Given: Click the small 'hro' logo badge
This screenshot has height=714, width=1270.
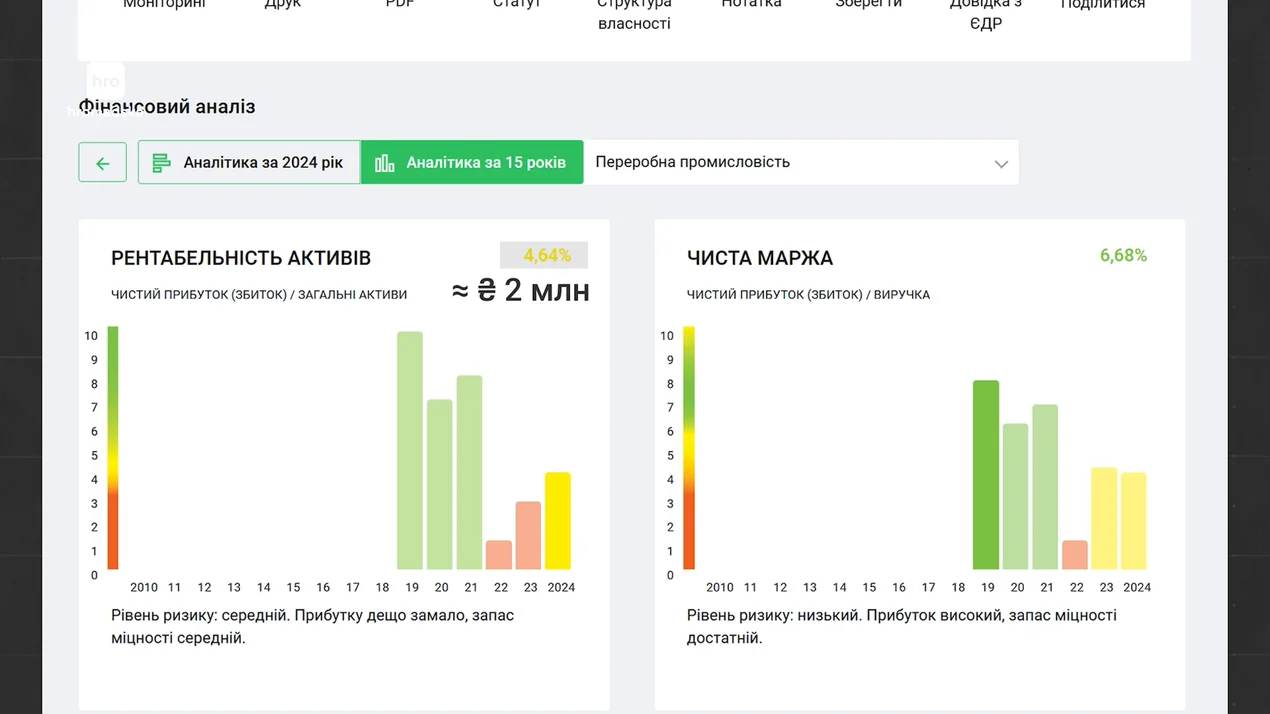Looking at the screenshot, I should click(105, 82).
